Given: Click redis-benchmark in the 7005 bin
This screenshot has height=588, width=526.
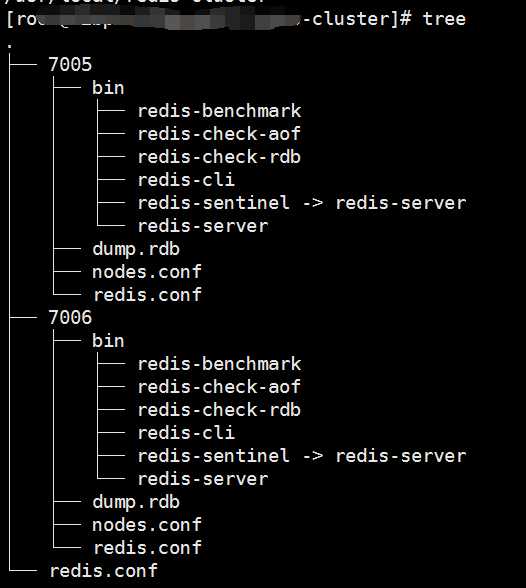Looking at the screenshot, I should pyautogui.click(x=219, y=111).
